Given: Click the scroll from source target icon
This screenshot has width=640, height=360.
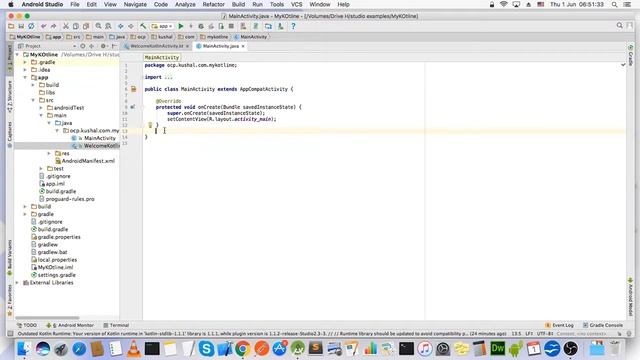Looking at the screenshot, I should coord(83,46).
